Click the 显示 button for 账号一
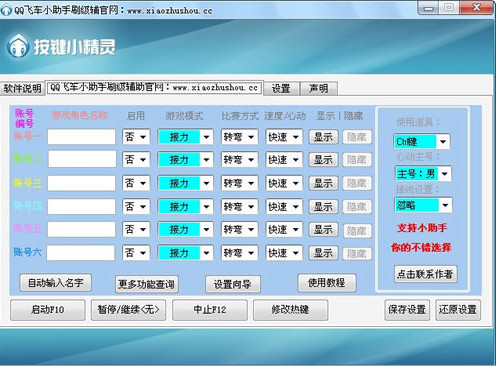 (323, 137)
